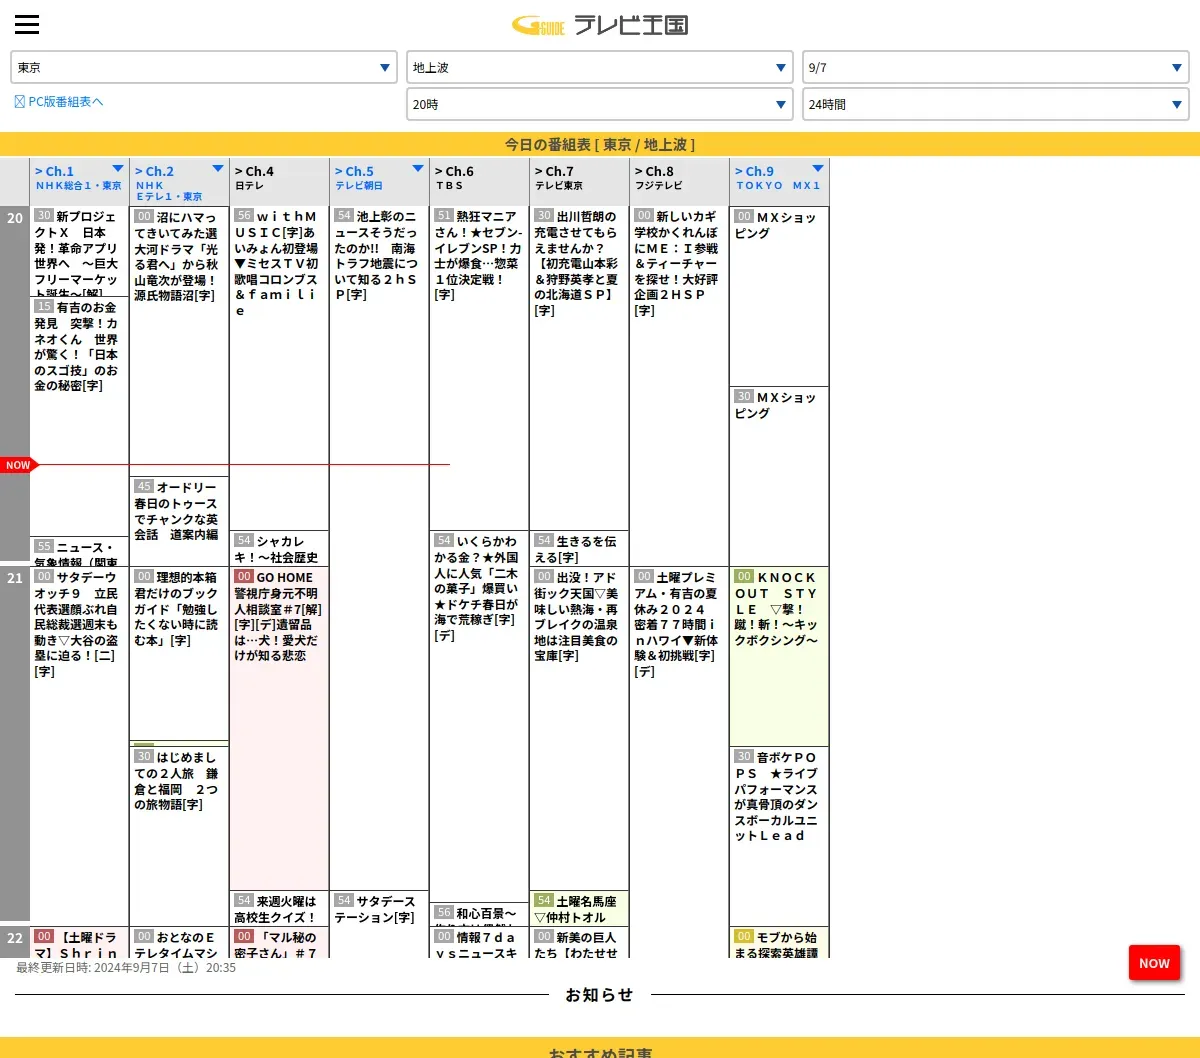
Task: Open the 20時 start hour dropdown
Action: [600, 104]
